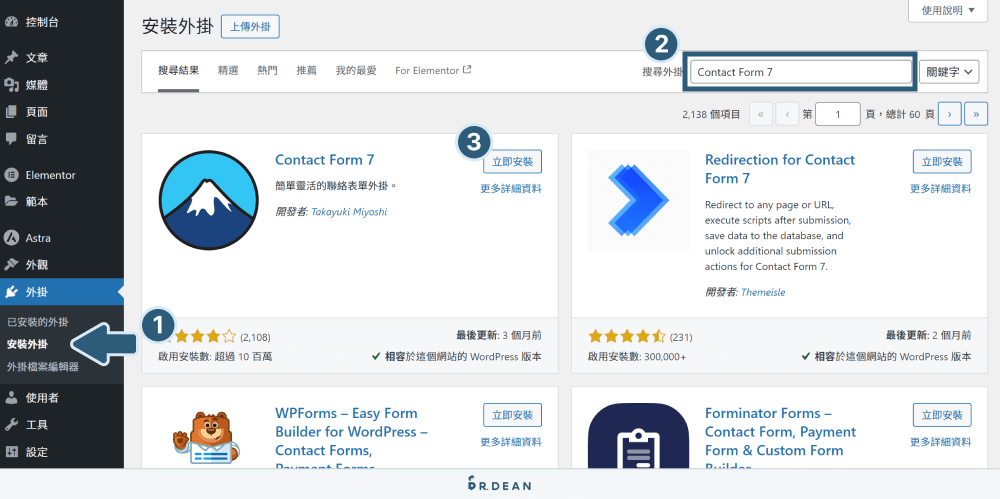
Task: Click the Redirection for Contact Form 7 logo
Action: point(638,200)
